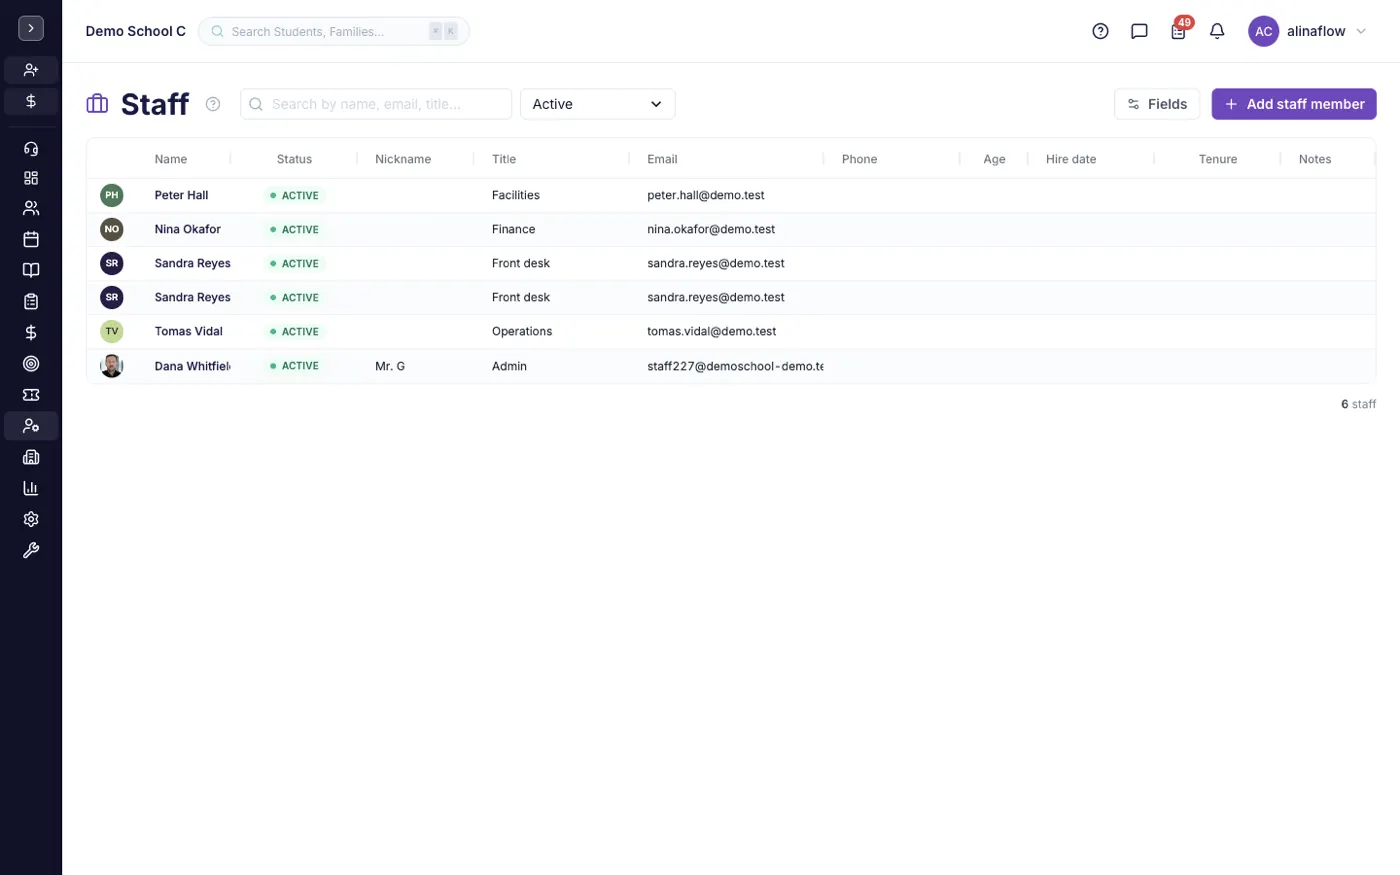Open the building icon in sidebar

pos(31,457)
